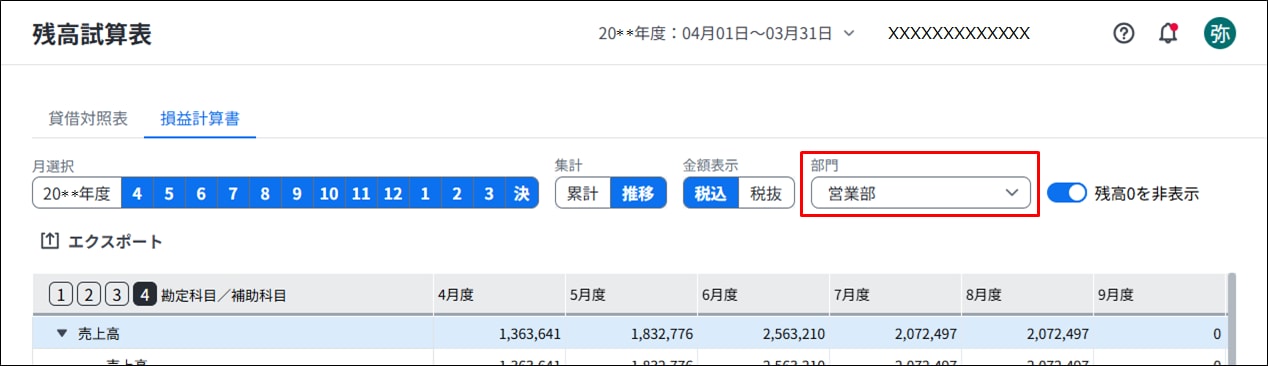
Task: Select the 損益計算書 tab
Action: tap(200, 118)
